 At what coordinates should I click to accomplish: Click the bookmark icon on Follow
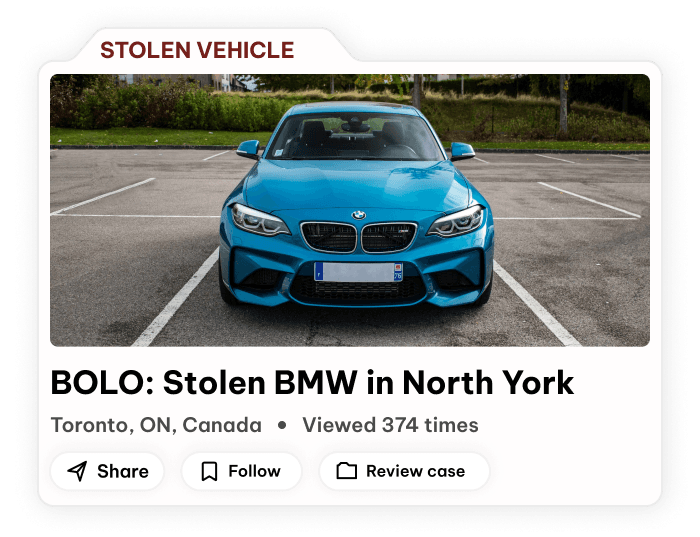(x=209, y=471)
